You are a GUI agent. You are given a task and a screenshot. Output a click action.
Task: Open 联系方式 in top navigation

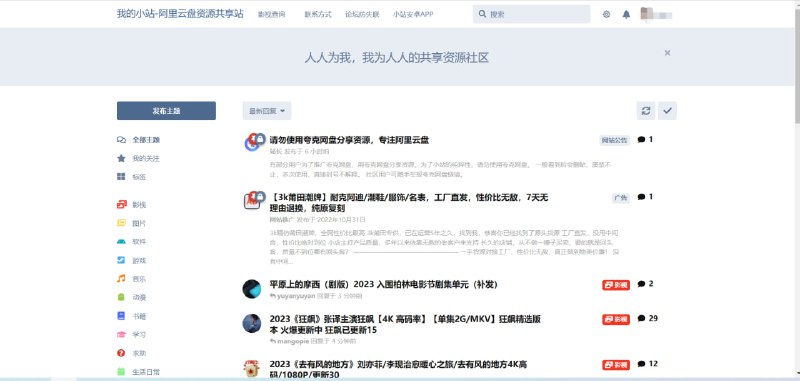click(x=318, y=14)
